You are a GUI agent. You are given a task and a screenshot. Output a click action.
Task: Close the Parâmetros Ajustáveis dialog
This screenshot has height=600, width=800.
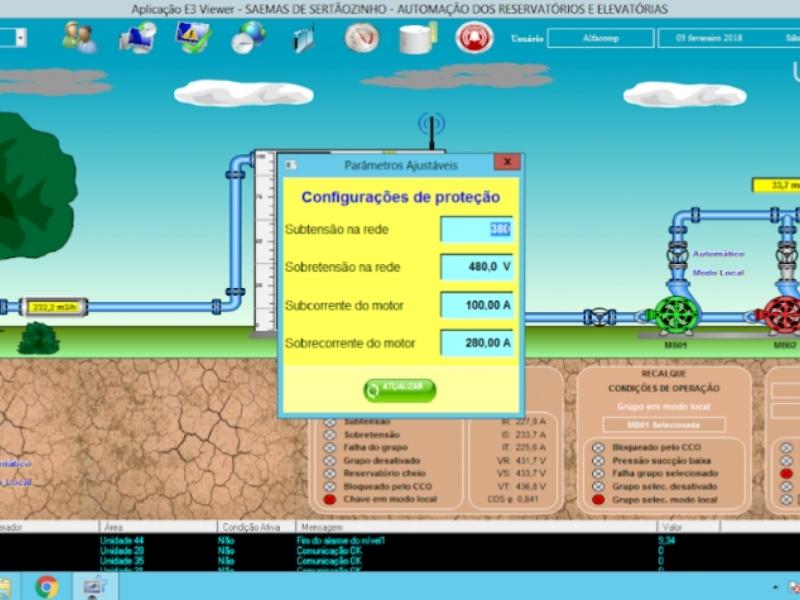coord(507,162)
